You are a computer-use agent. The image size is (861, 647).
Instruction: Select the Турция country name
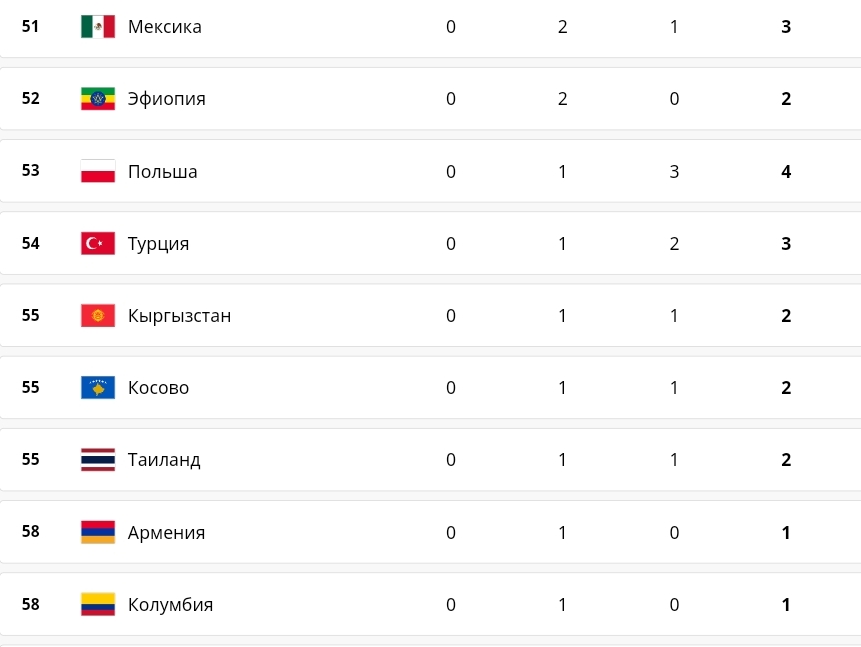(158, 244)
